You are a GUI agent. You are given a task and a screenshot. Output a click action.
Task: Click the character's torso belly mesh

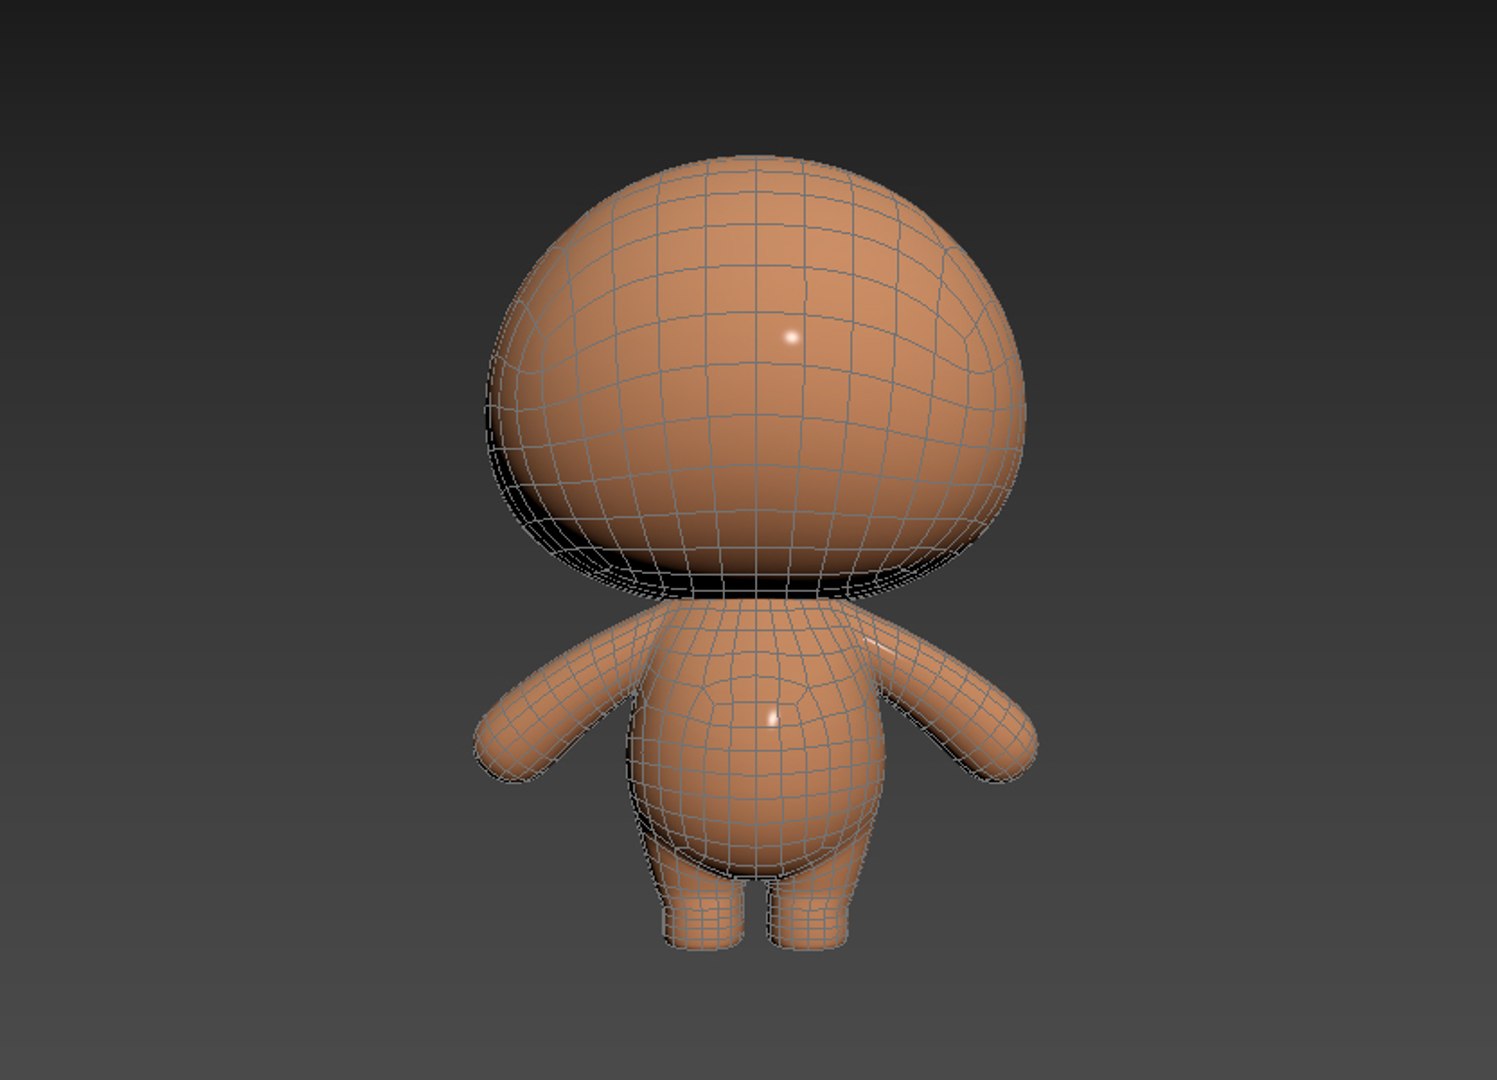pos(755,740)
